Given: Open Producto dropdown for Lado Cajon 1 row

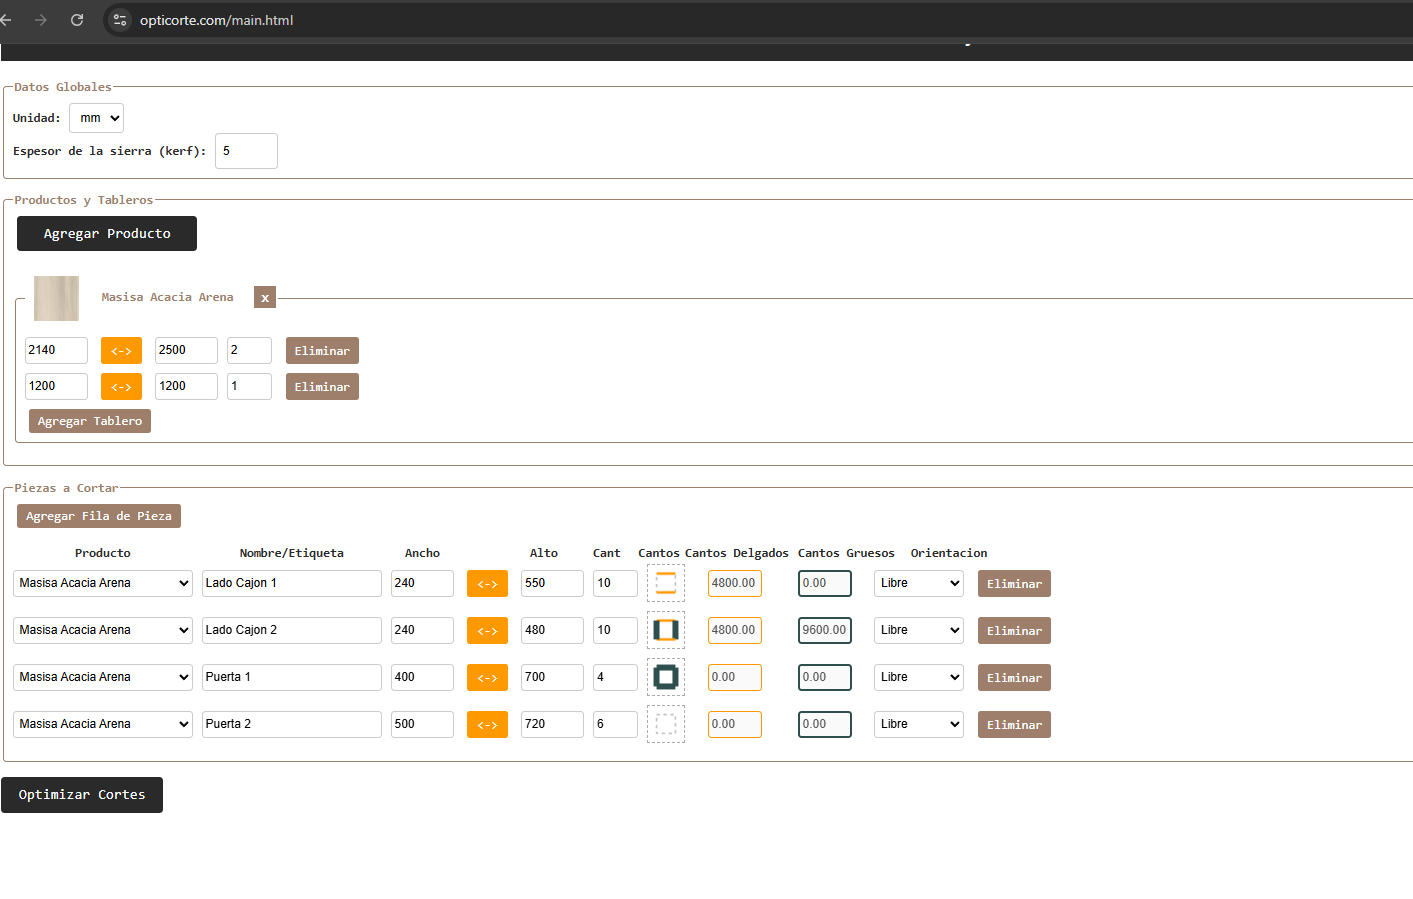Looking at the screenshot, I should [103, 583].
